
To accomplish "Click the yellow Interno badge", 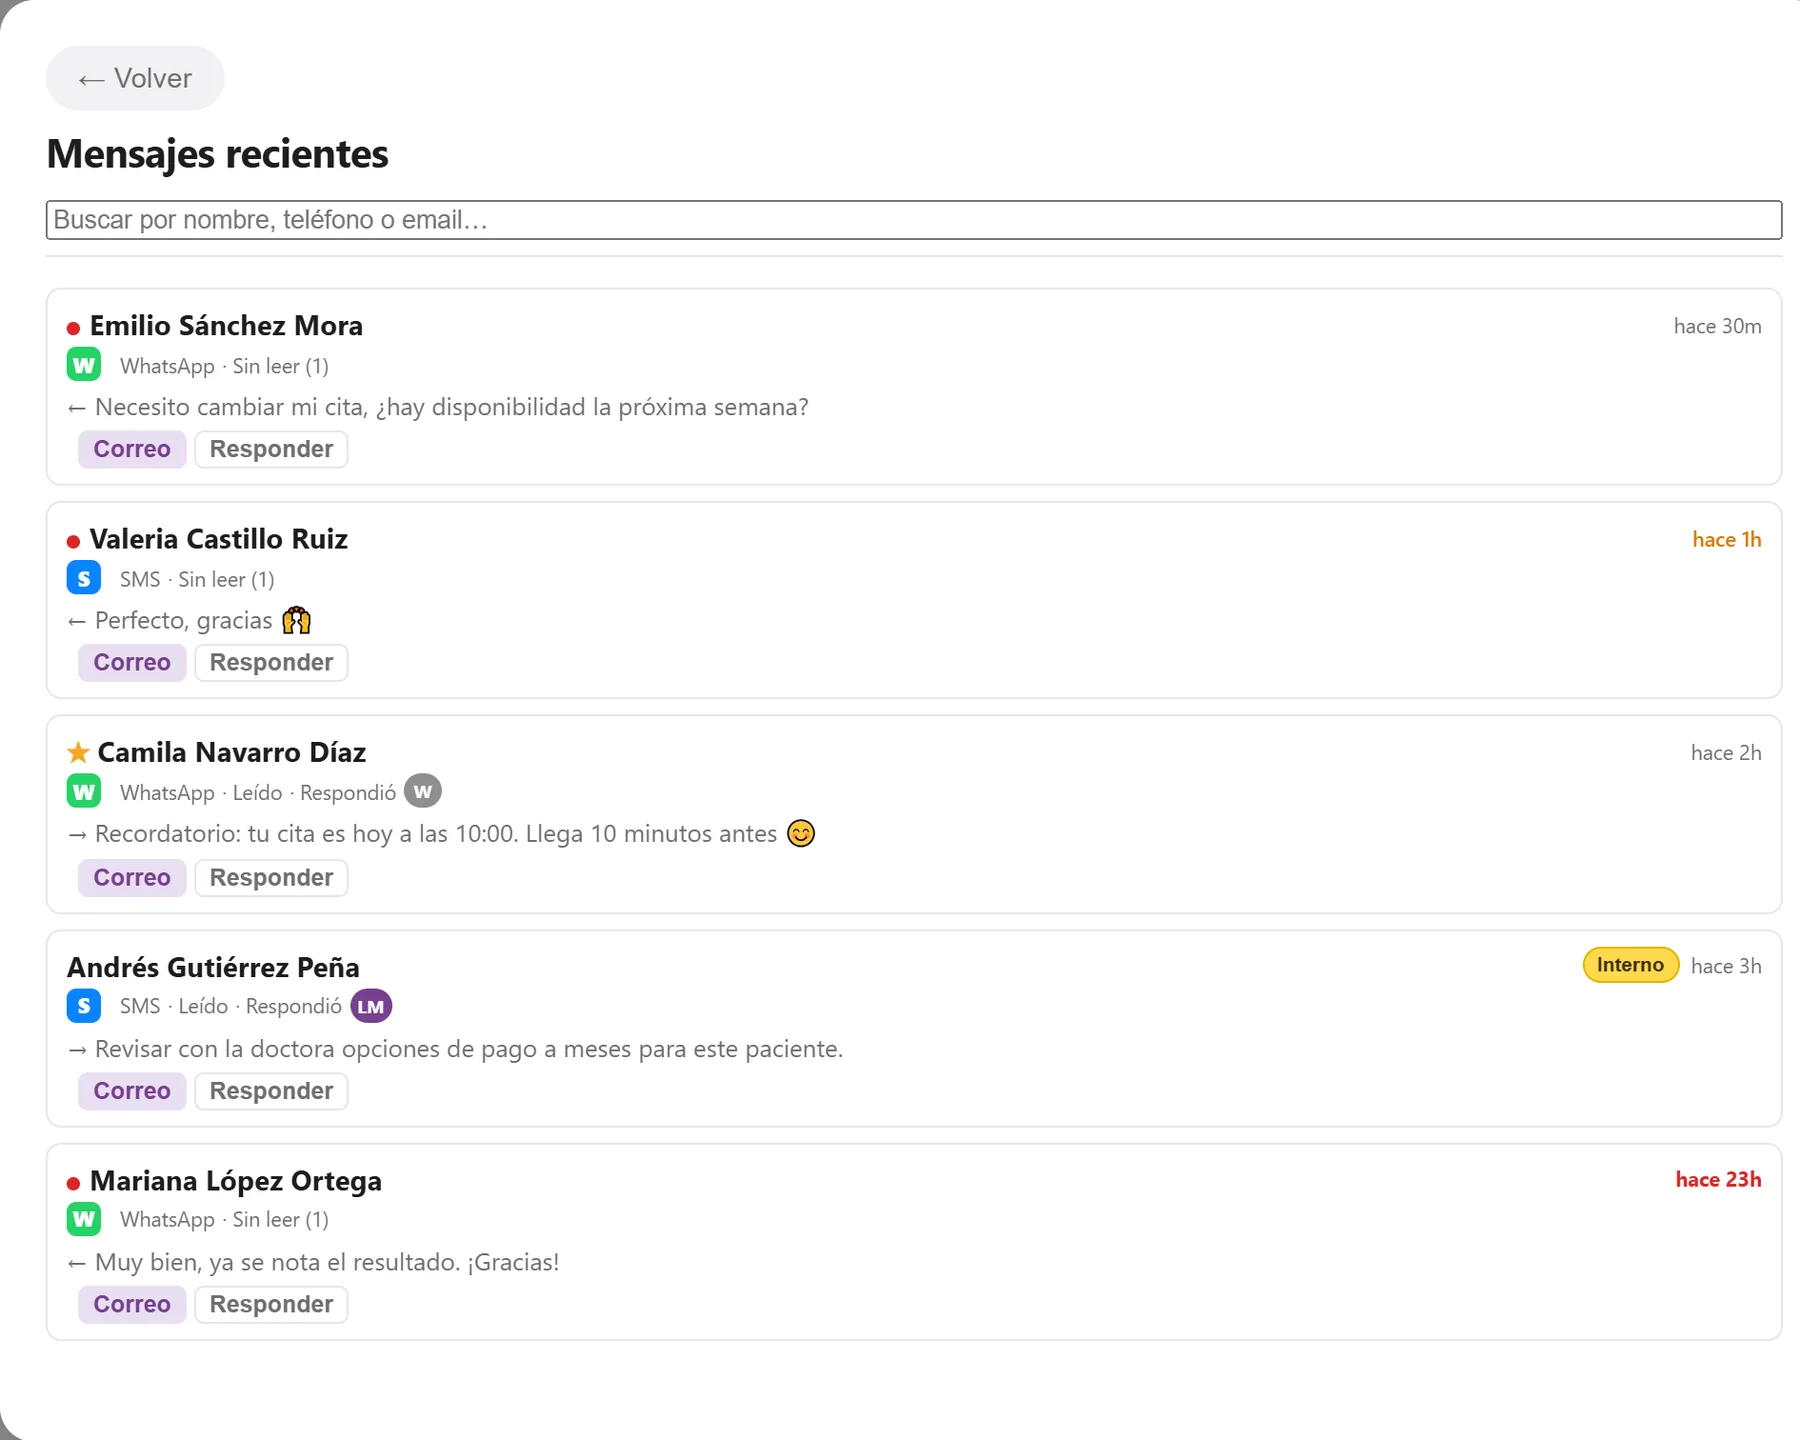I will 1630,965.
